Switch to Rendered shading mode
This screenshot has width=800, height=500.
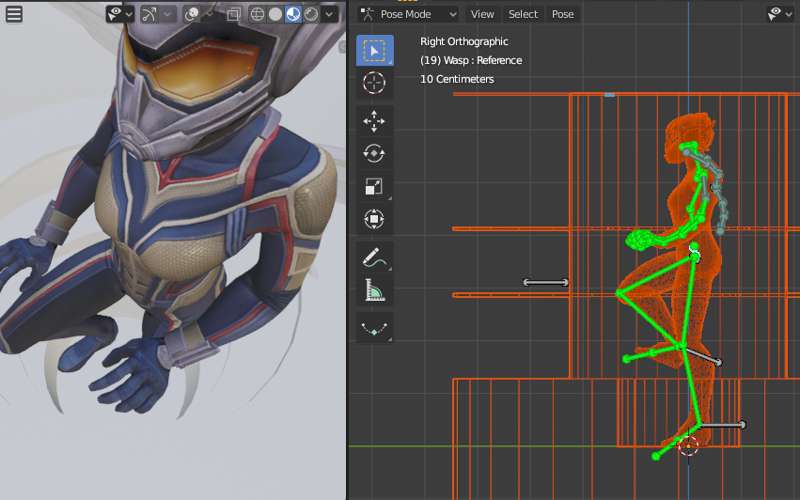click(311, 14)
